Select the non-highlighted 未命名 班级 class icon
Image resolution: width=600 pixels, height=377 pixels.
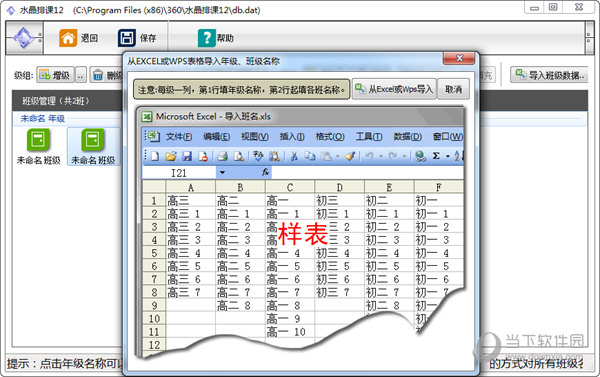click(x=39, y=147)
